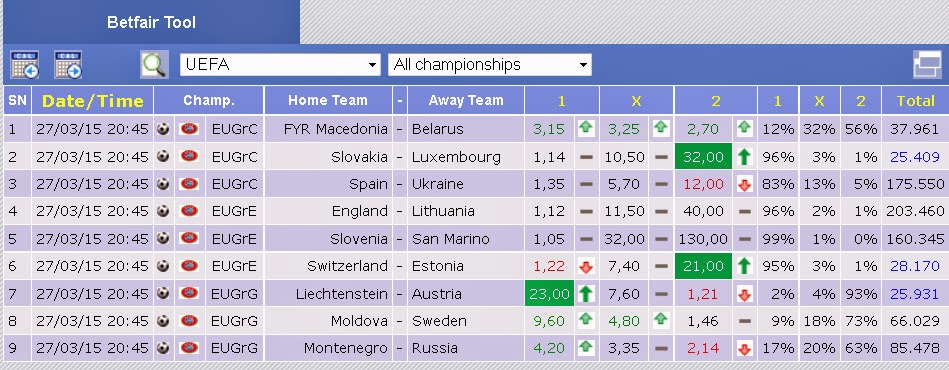
Task: Open total volume link 28.170 for Switzerland match
Action: [x=915, y=266]
